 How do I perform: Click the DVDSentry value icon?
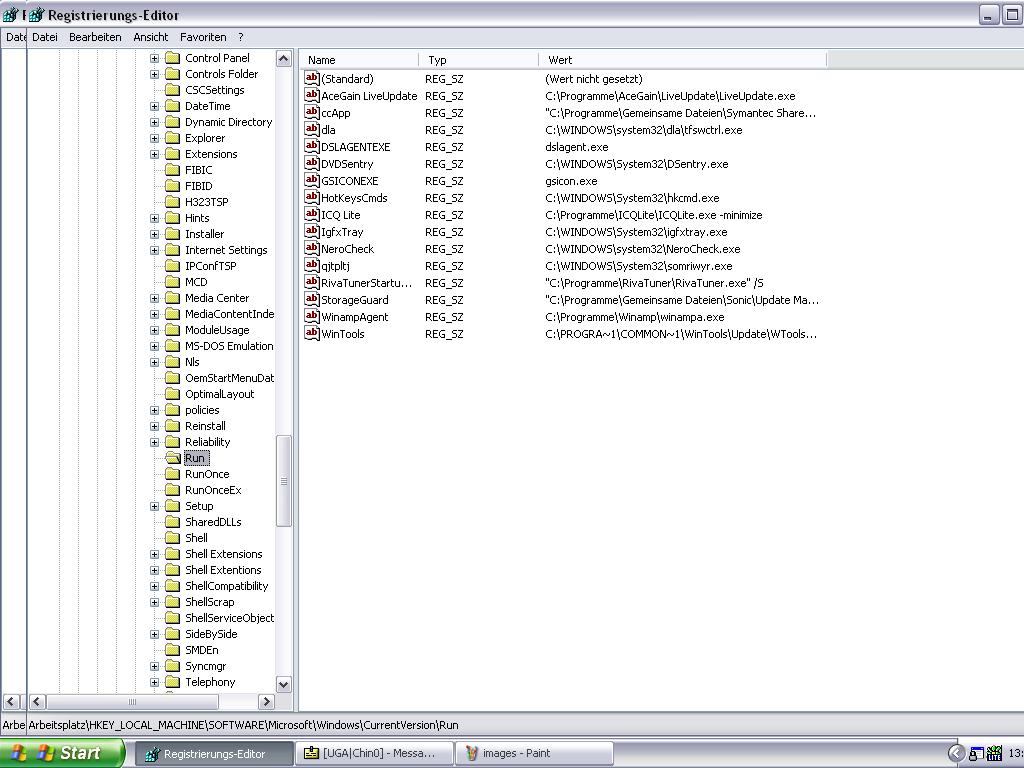pyautogui.click(x=312, y=163)
